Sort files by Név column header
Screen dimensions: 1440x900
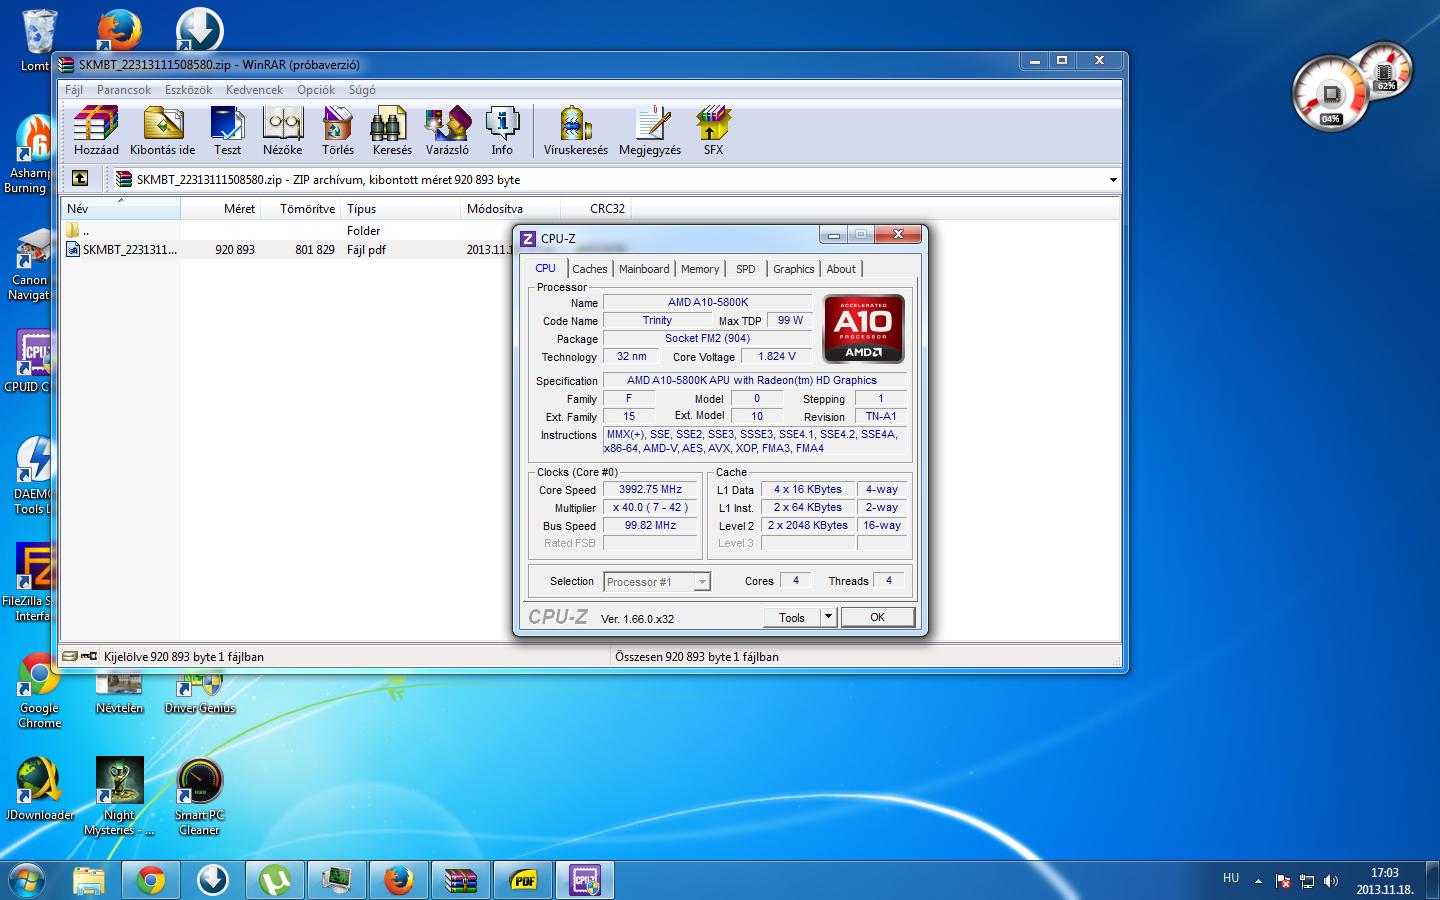pyautogui.click(x=121, y=208)
